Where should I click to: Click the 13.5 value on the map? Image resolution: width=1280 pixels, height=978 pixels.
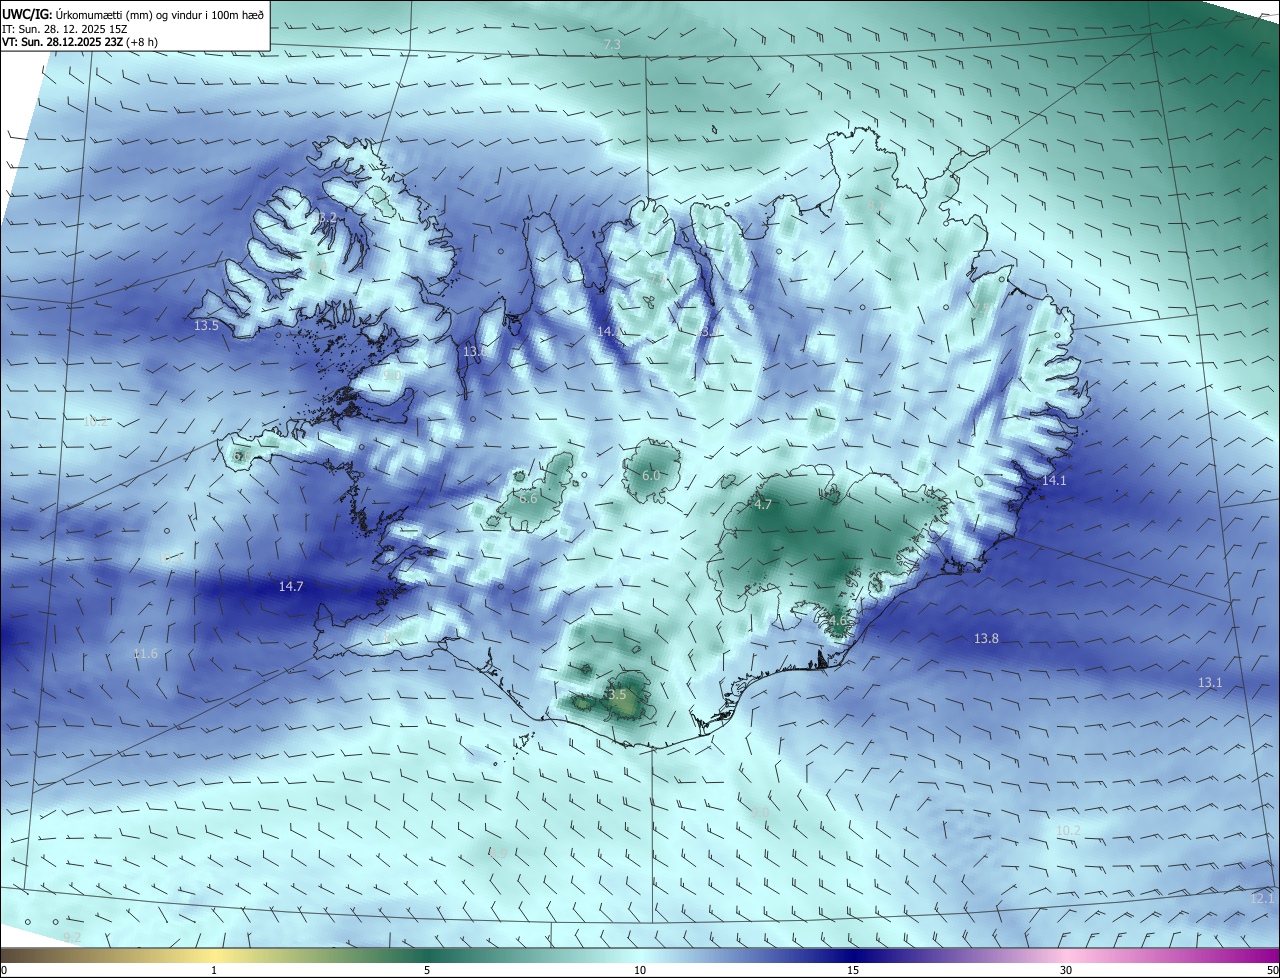[x=206, y=326]
